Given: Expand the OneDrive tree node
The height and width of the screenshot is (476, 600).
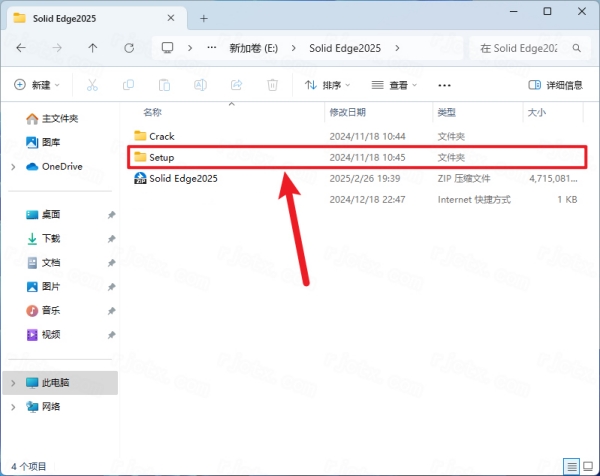Looking at the screenshot, I should 12,166.
